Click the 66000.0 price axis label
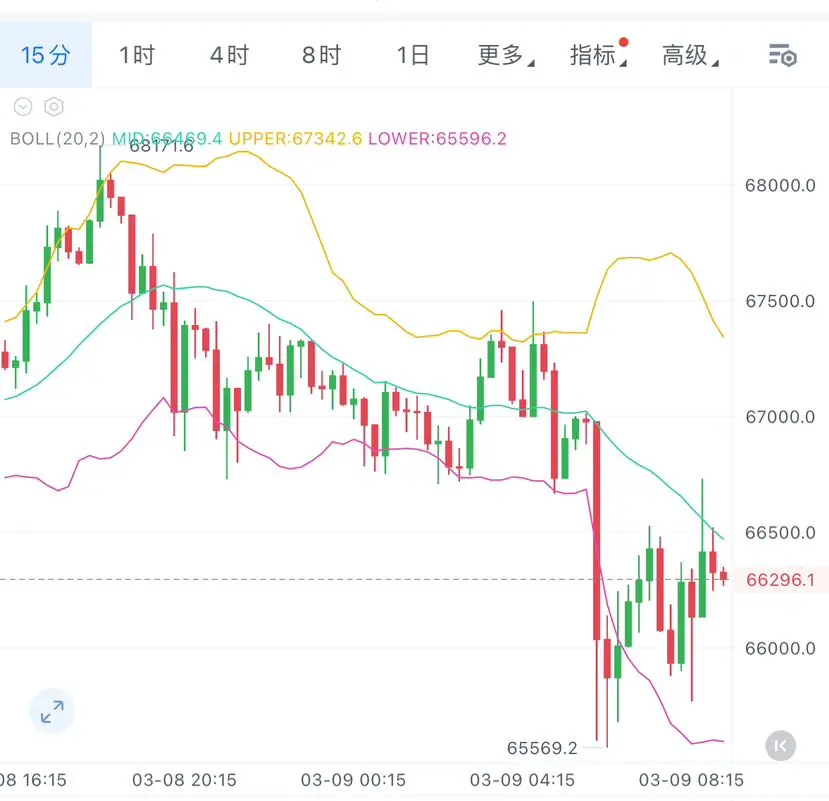Image resolution: width=829 pixels, height=801 pixels. pos(780,648)
